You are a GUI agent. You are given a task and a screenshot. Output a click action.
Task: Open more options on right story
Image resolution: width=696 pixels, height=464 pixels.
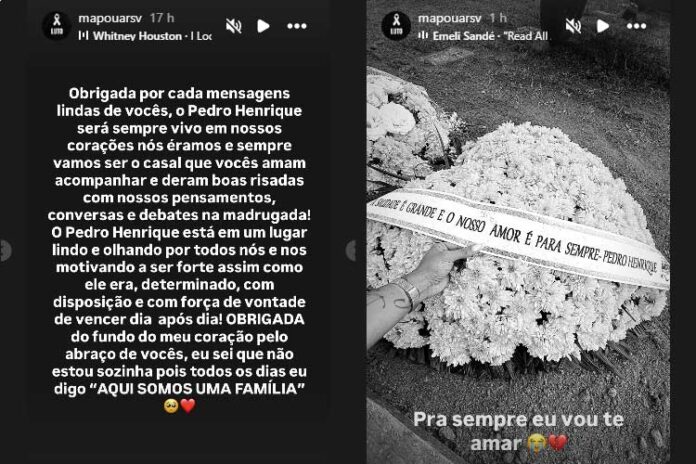[636, 26]
